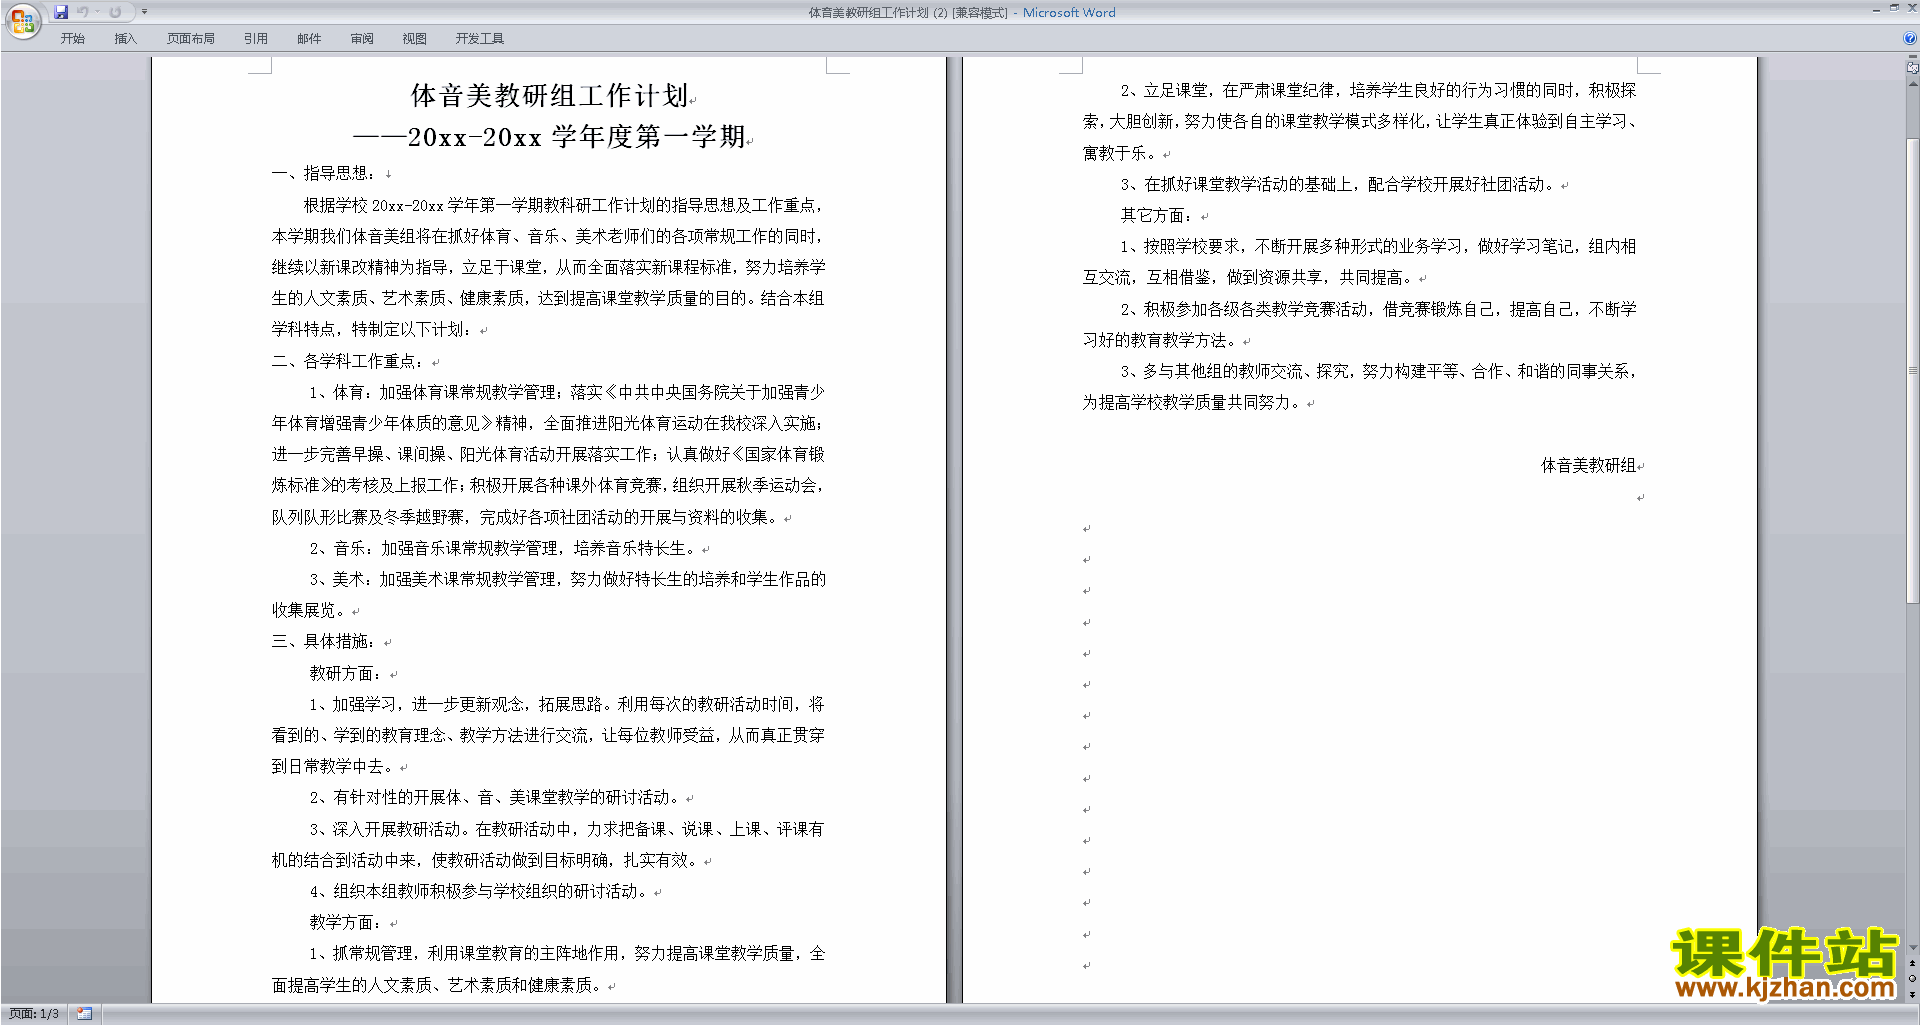
Task: Click the signature 体音美教研组
Action: click(x=1588, y=465)
